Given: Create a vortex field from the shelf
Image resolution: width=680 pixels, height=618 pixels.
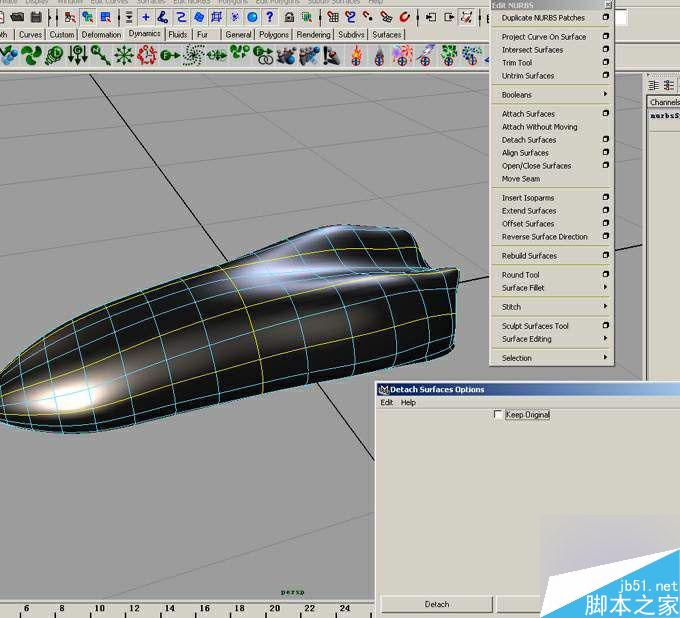Looking at the screenshot, I should pyautogui.click(x=193, y=56).
